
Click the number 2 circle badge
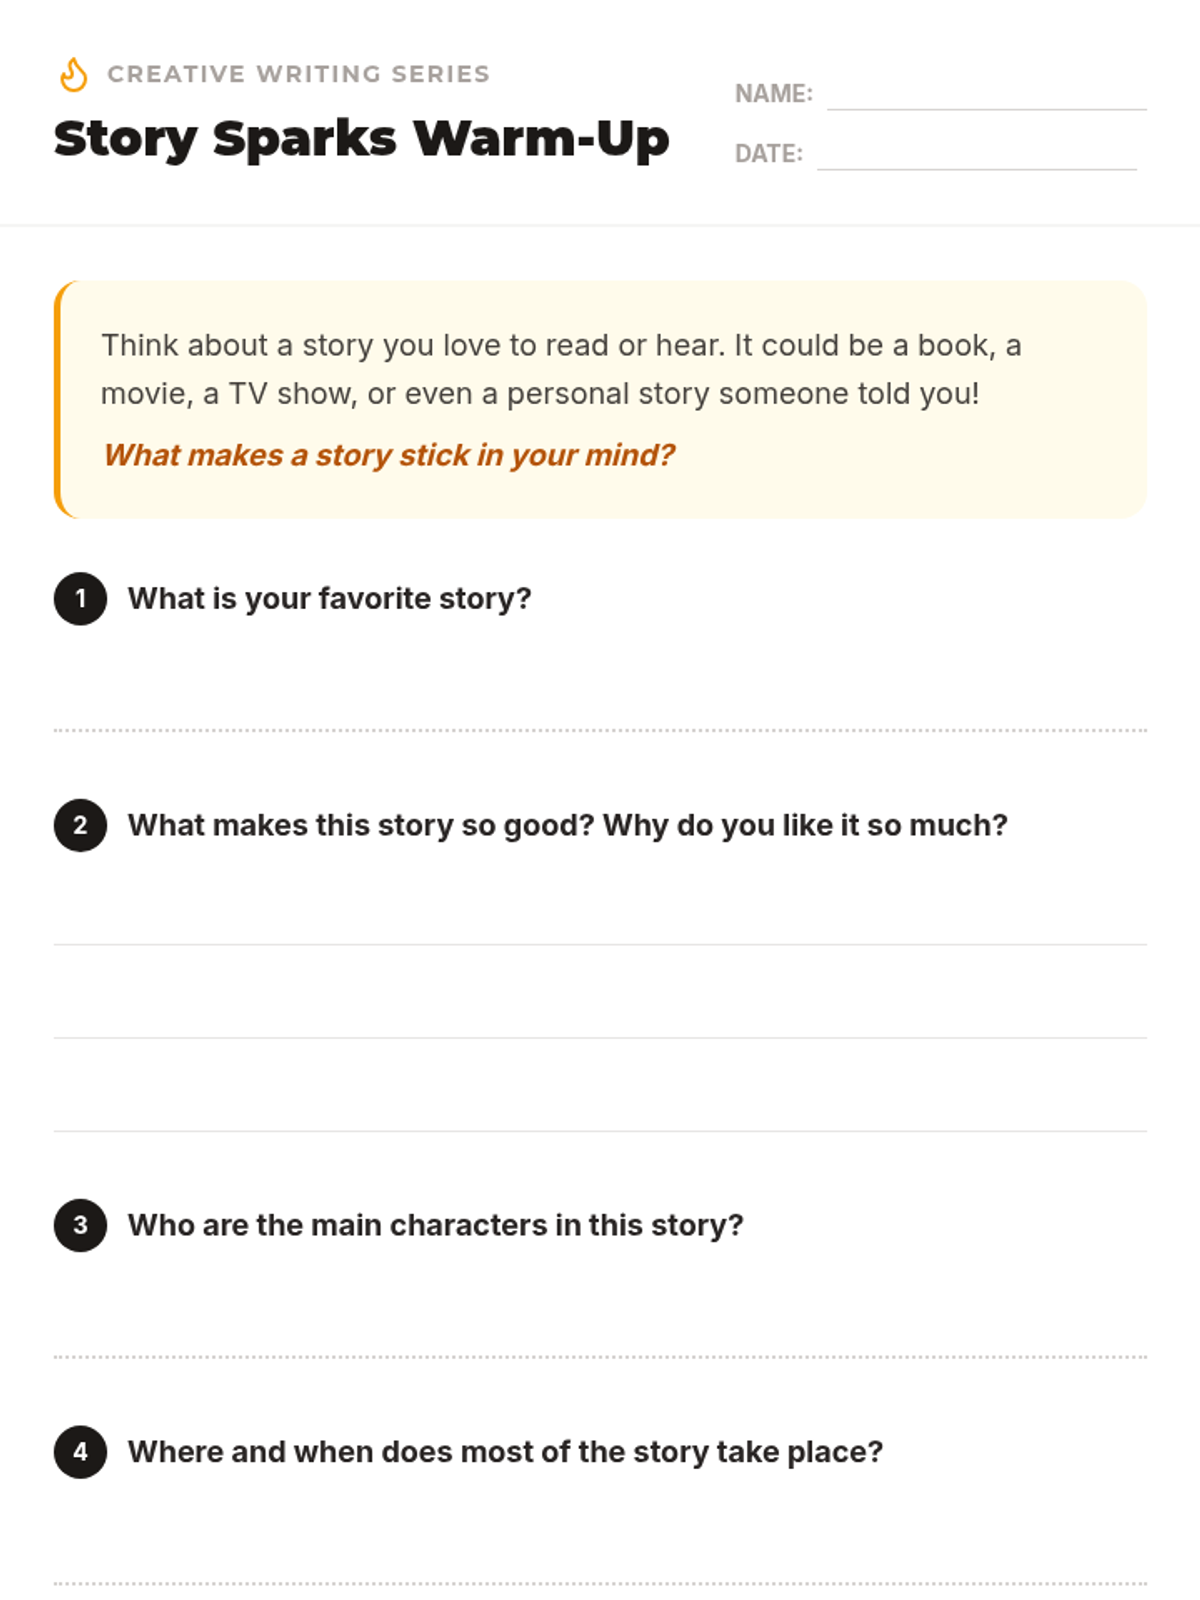[x=80, y=825]
